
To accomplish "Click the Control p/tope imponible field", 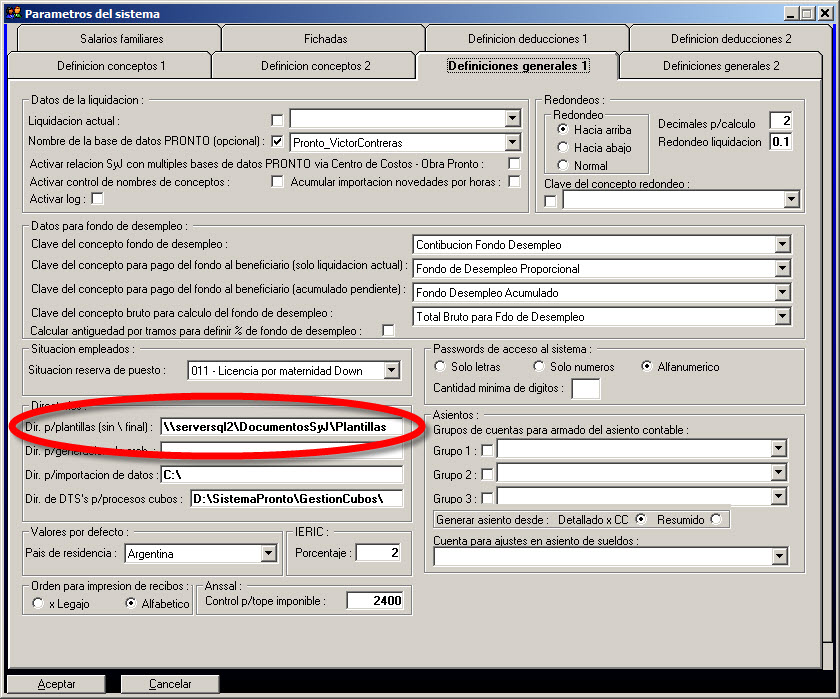I will point(374,601).
